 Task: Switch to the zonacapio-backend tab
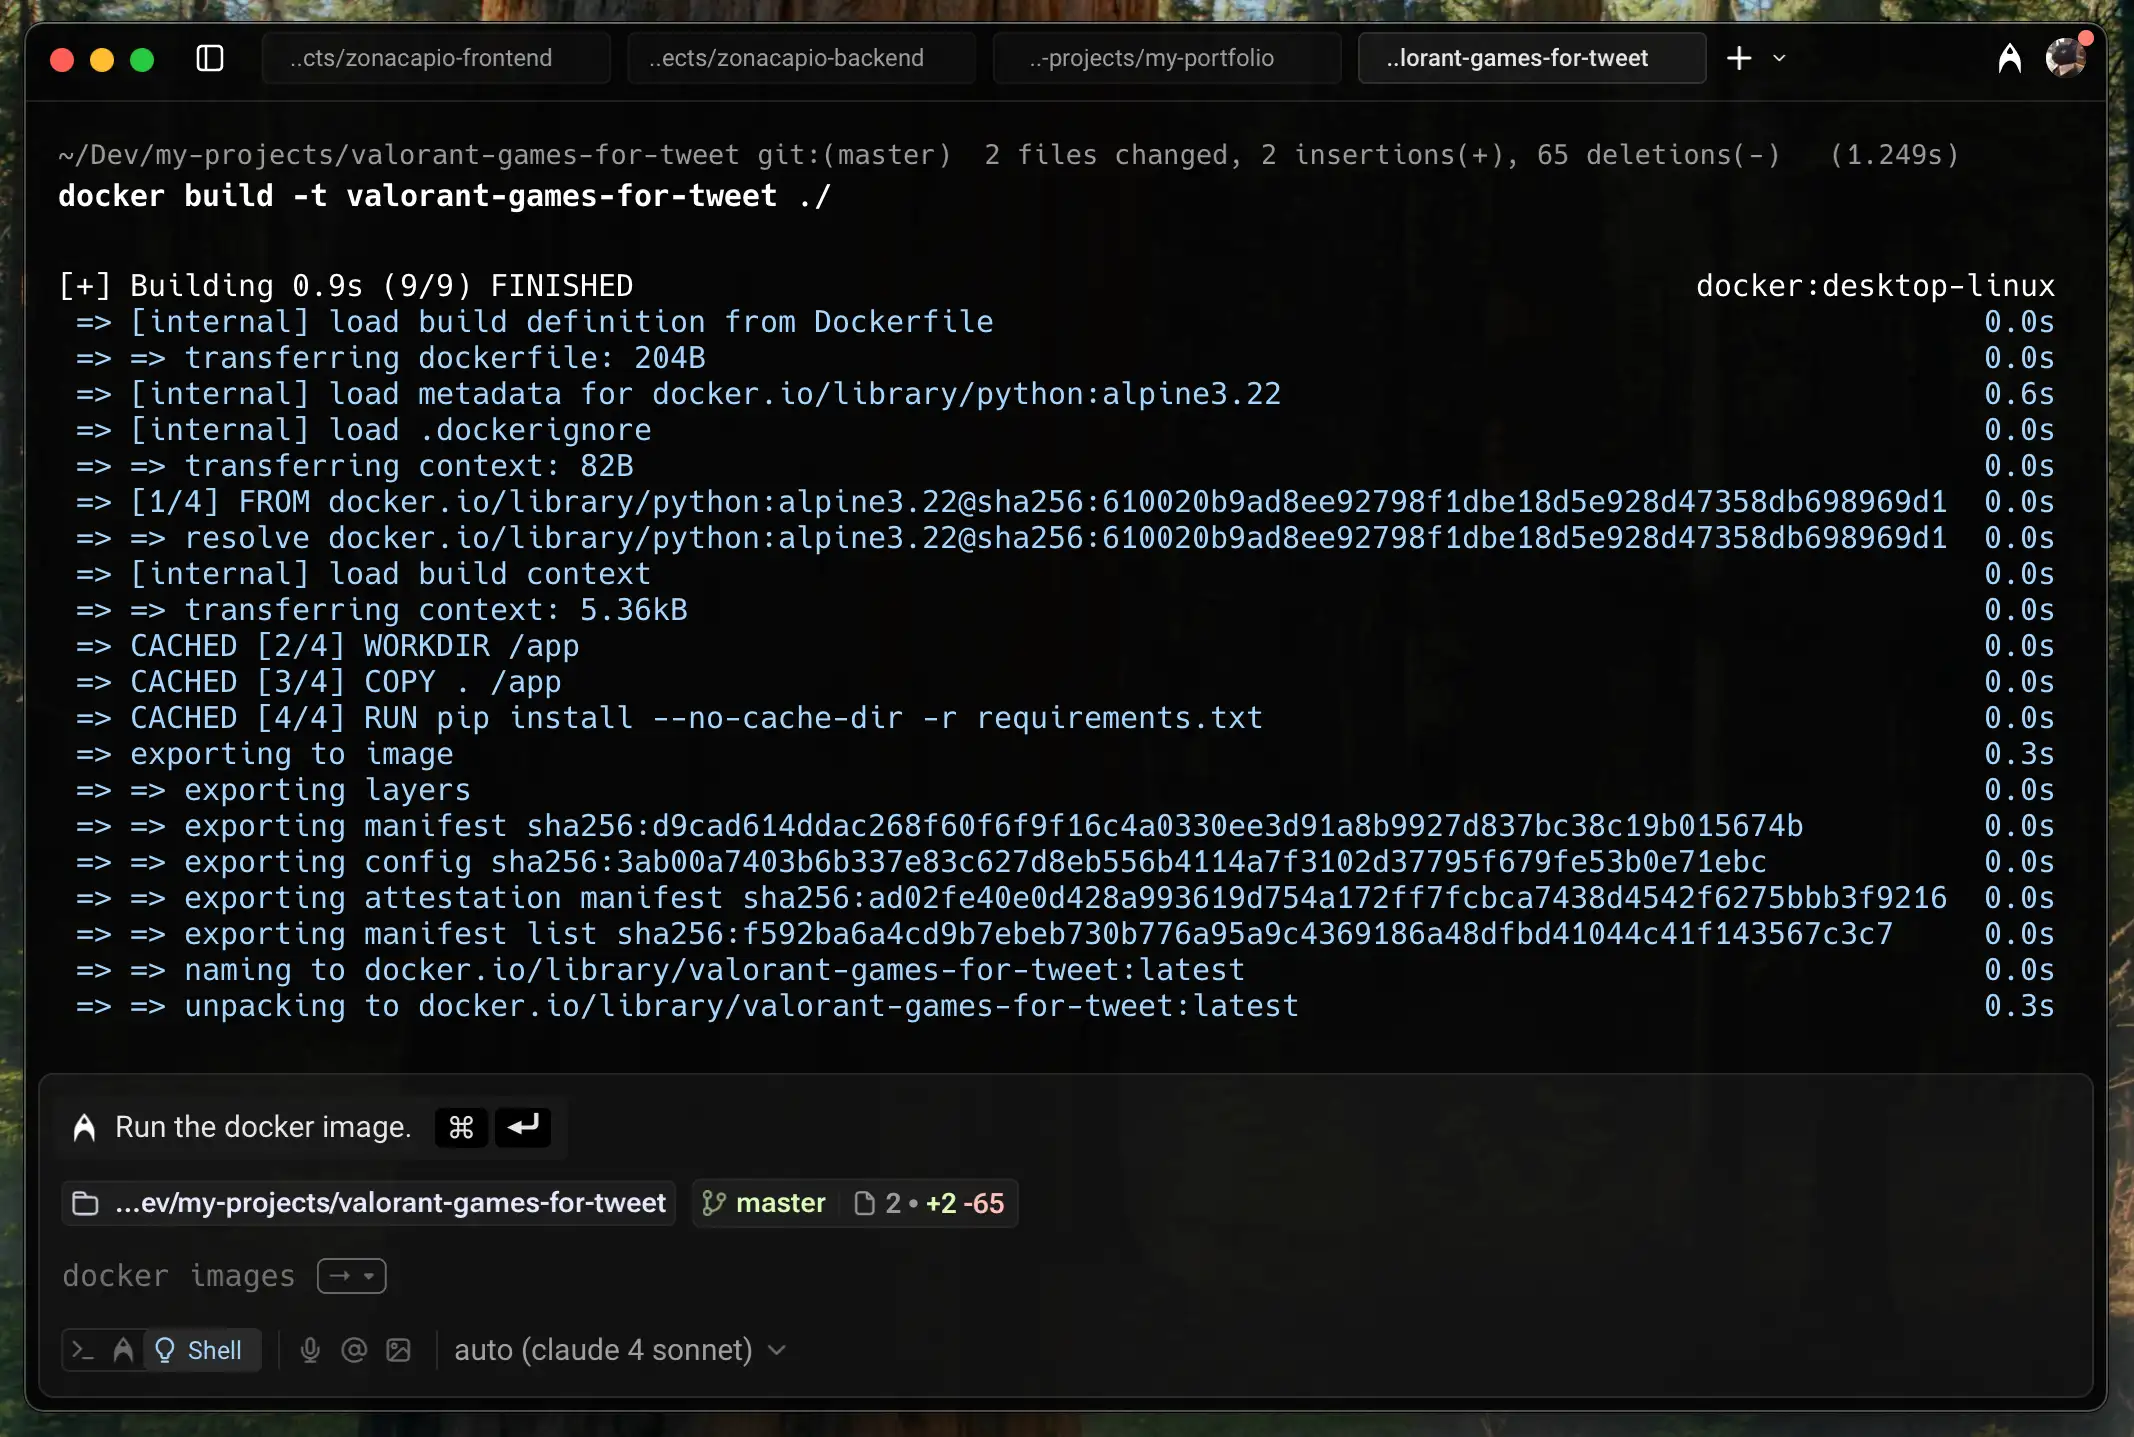coord(801,58)
